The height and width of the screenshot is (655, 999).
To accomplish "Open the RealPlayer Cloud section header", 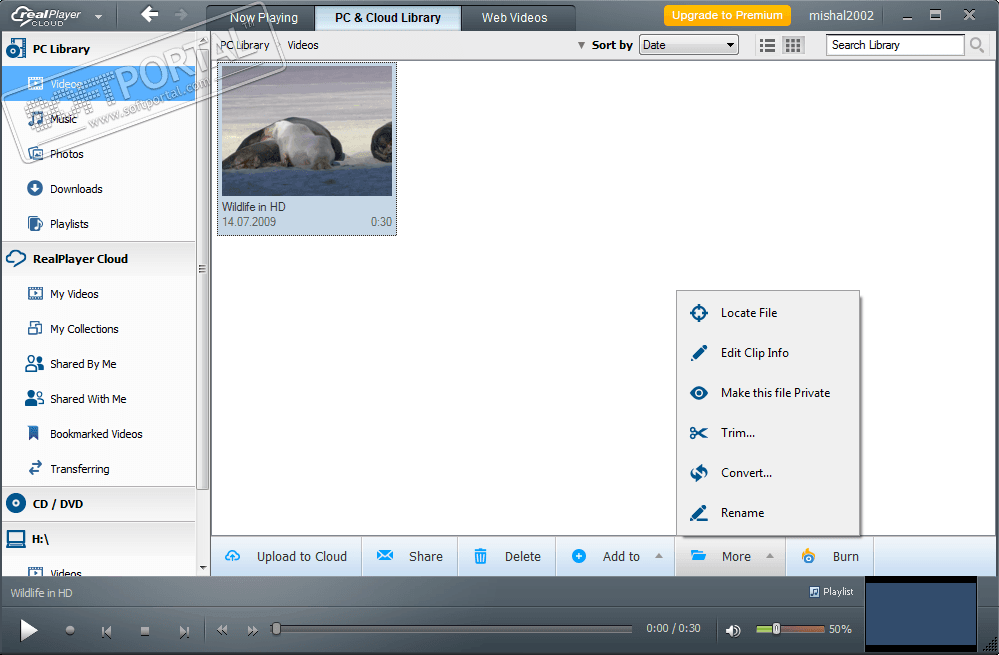I will [99, 259].
